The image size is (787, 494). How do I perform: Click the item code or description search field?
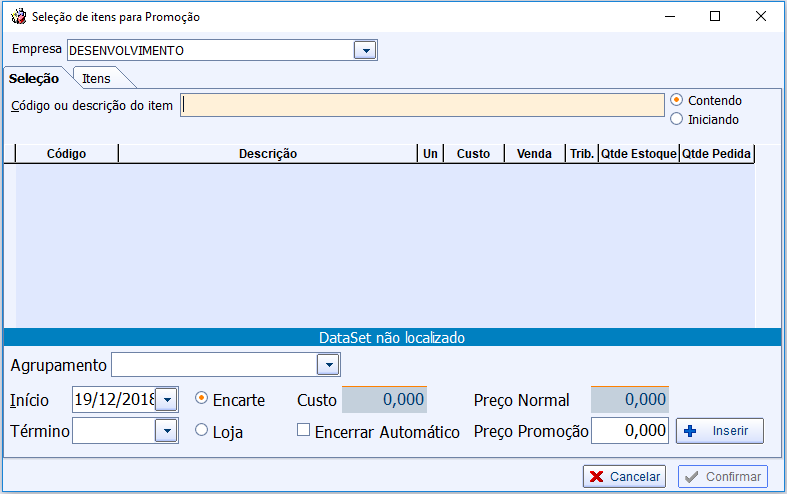point(422,105)
